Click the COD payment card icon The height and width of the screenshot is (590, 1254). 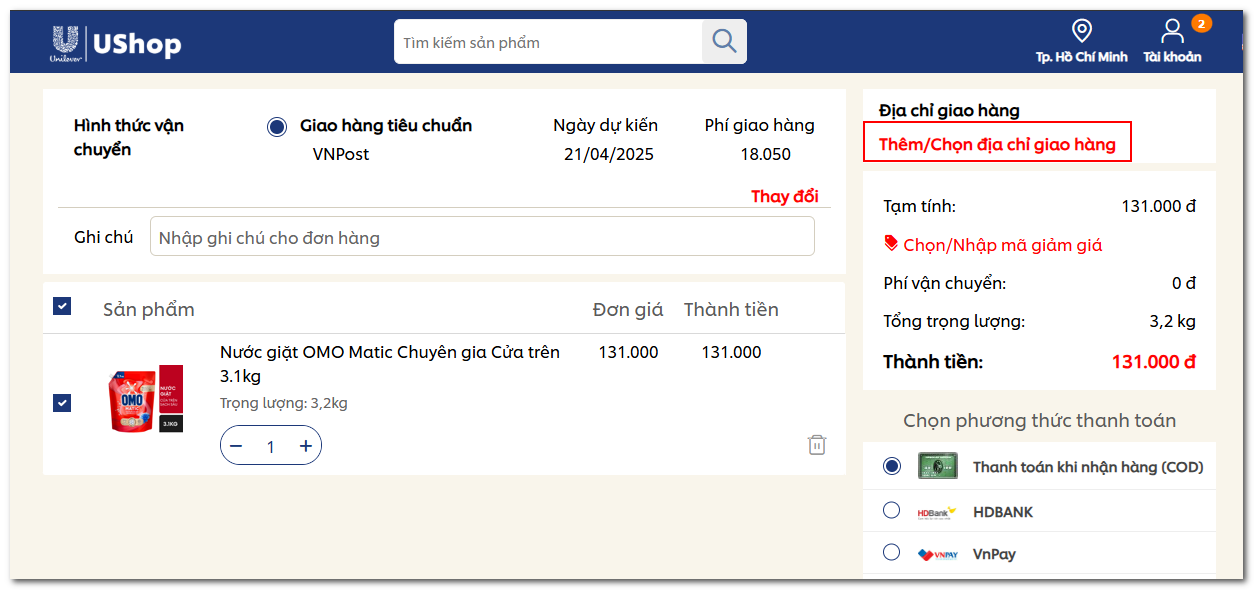[x=938, y=467]
